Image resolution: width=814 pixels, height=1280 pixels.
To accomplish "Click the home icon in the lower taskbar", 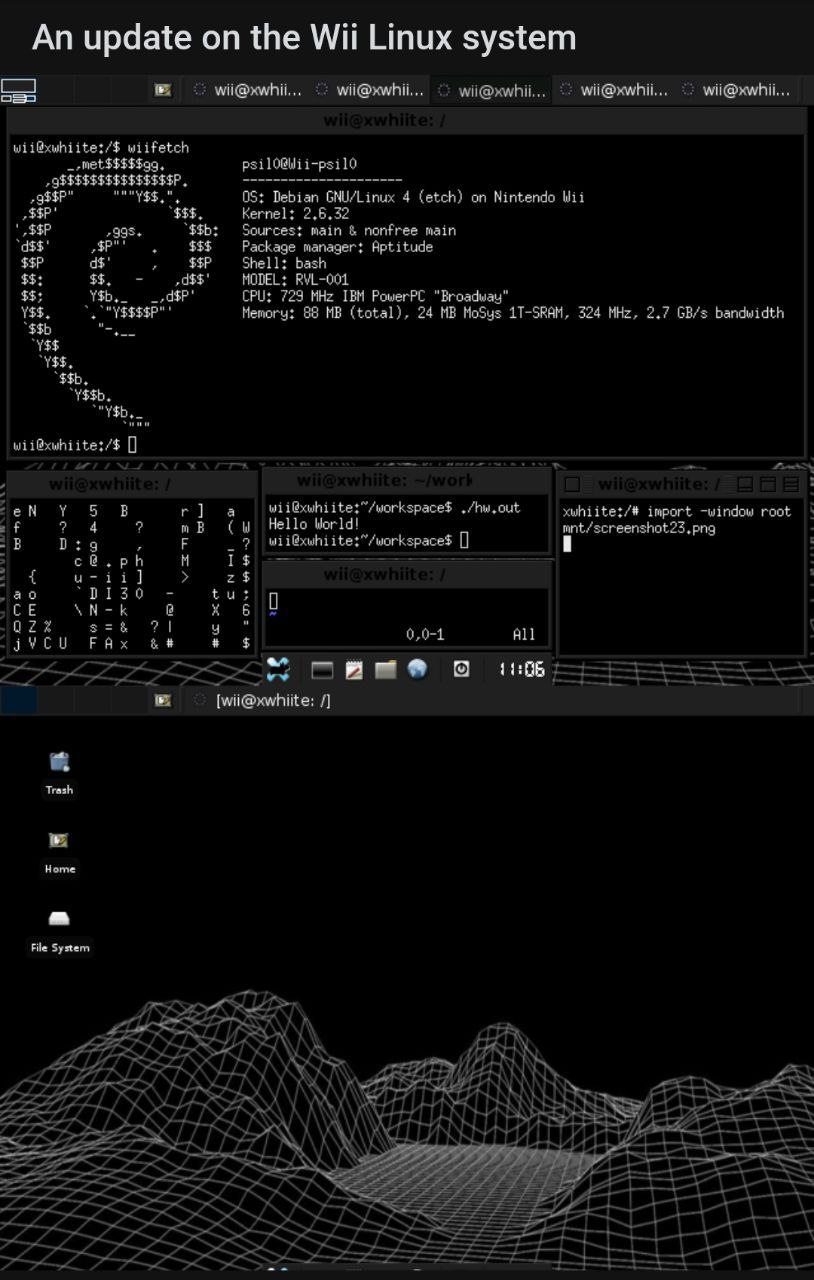I will 163,700.
